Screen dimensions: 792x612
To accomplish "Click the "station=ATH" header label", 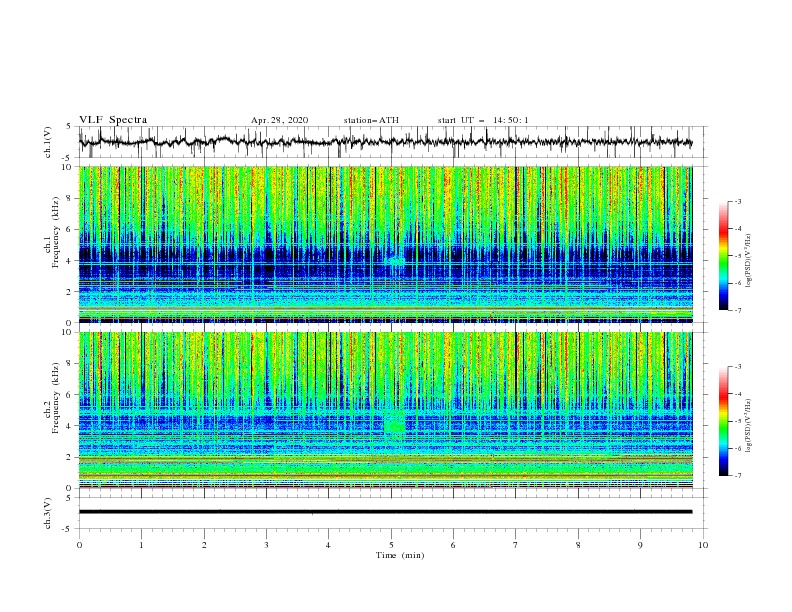I will click(x=371, y=120).
